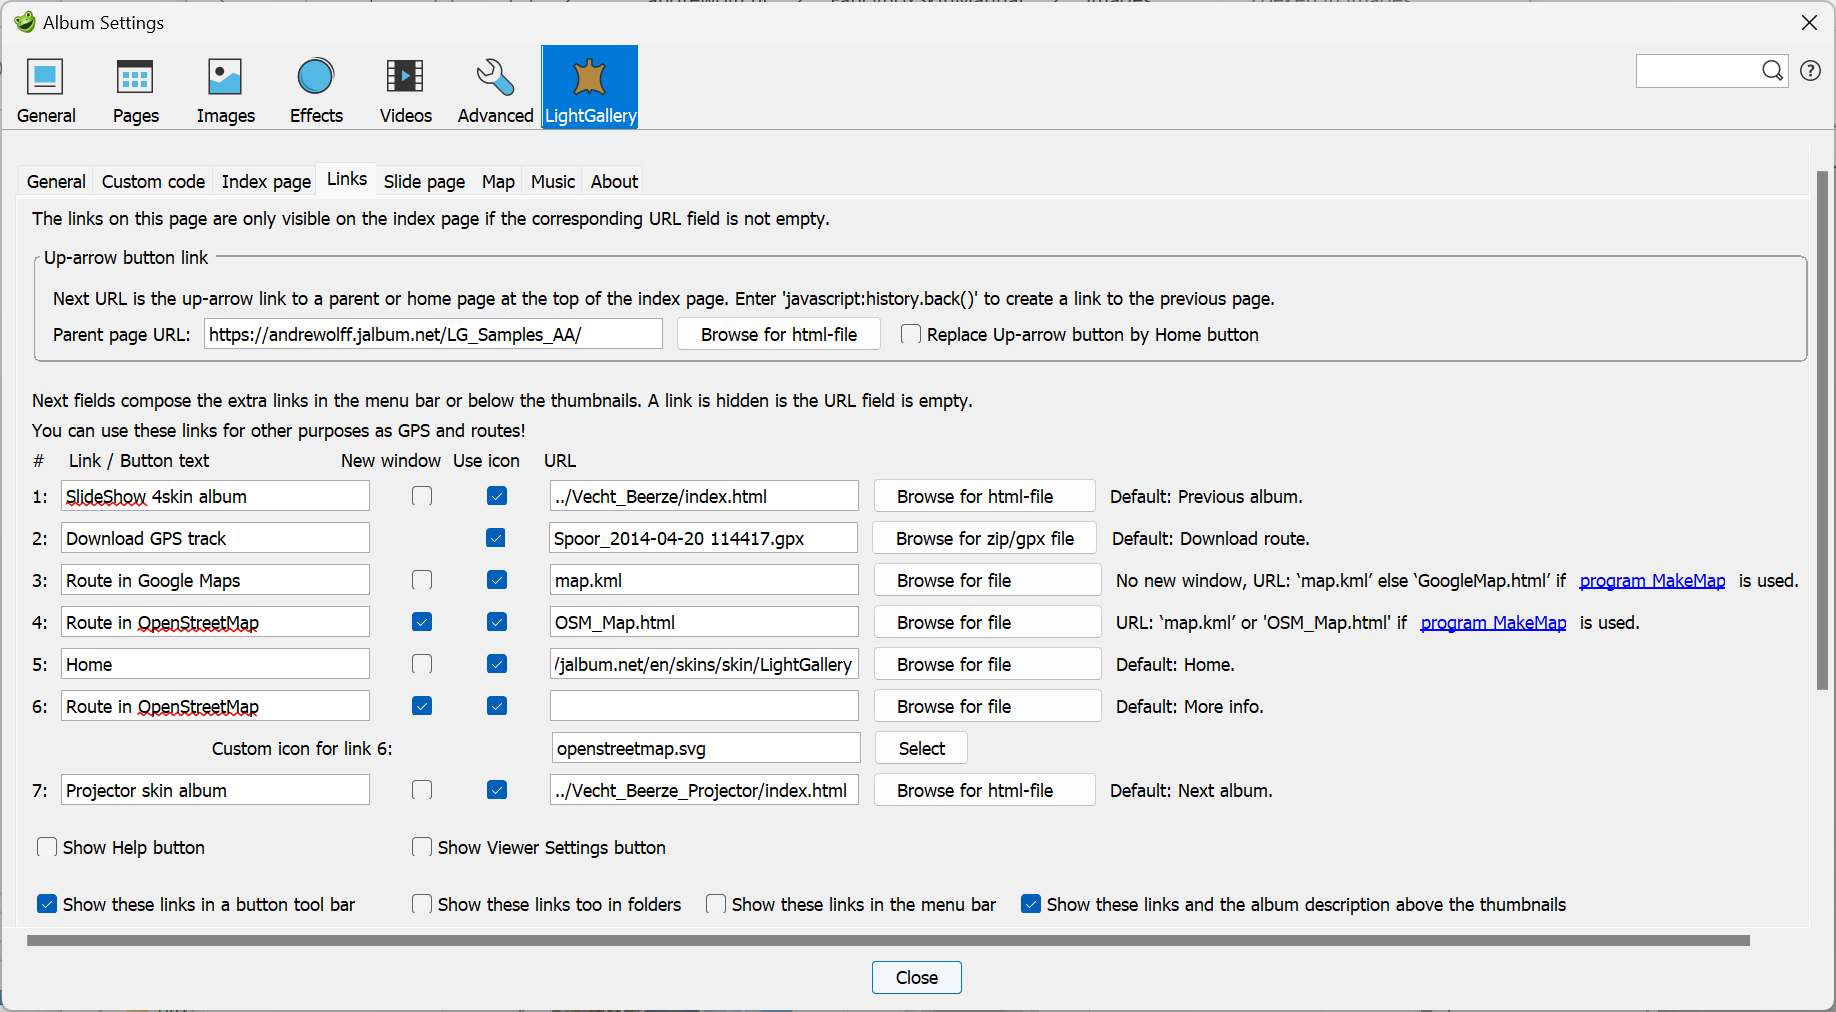
Task: Select the Effects settings icon
Action: point(315,88)
